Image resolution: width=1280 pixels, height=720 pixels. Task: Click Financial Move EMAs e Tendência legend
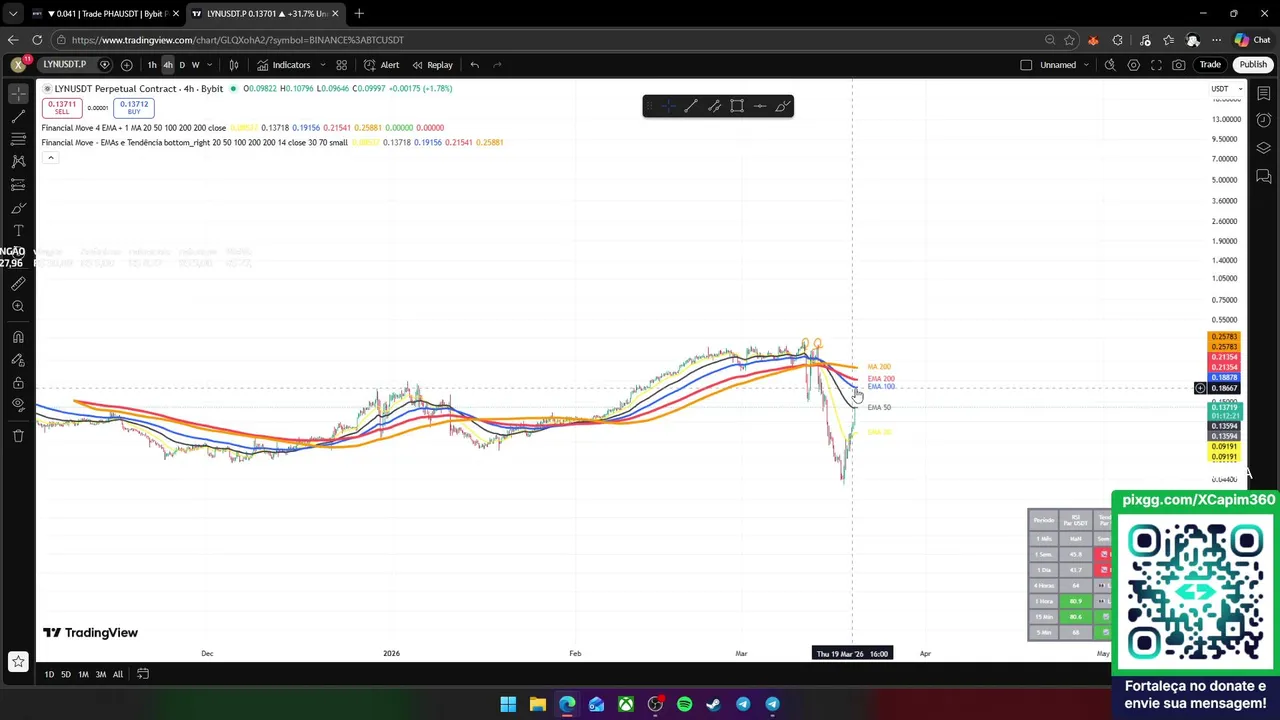click(195, 143)
